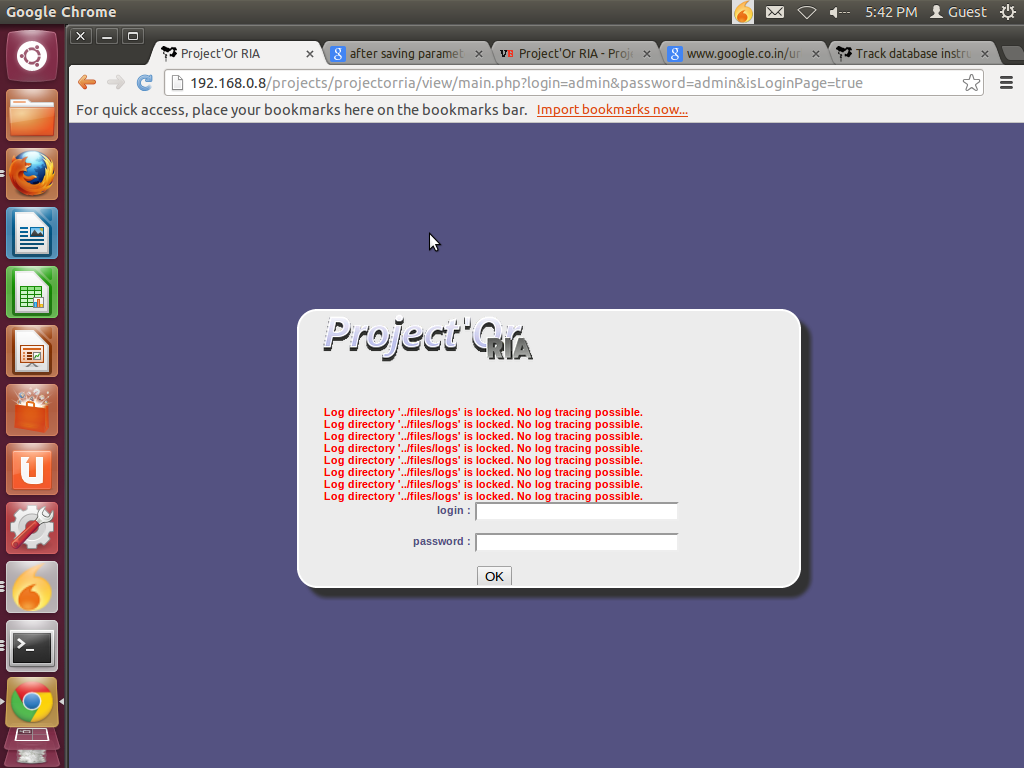The width and height of the screenshot is (1024, 768).
Task: Open the Chrome hamburger menu
Action: 1007,83
